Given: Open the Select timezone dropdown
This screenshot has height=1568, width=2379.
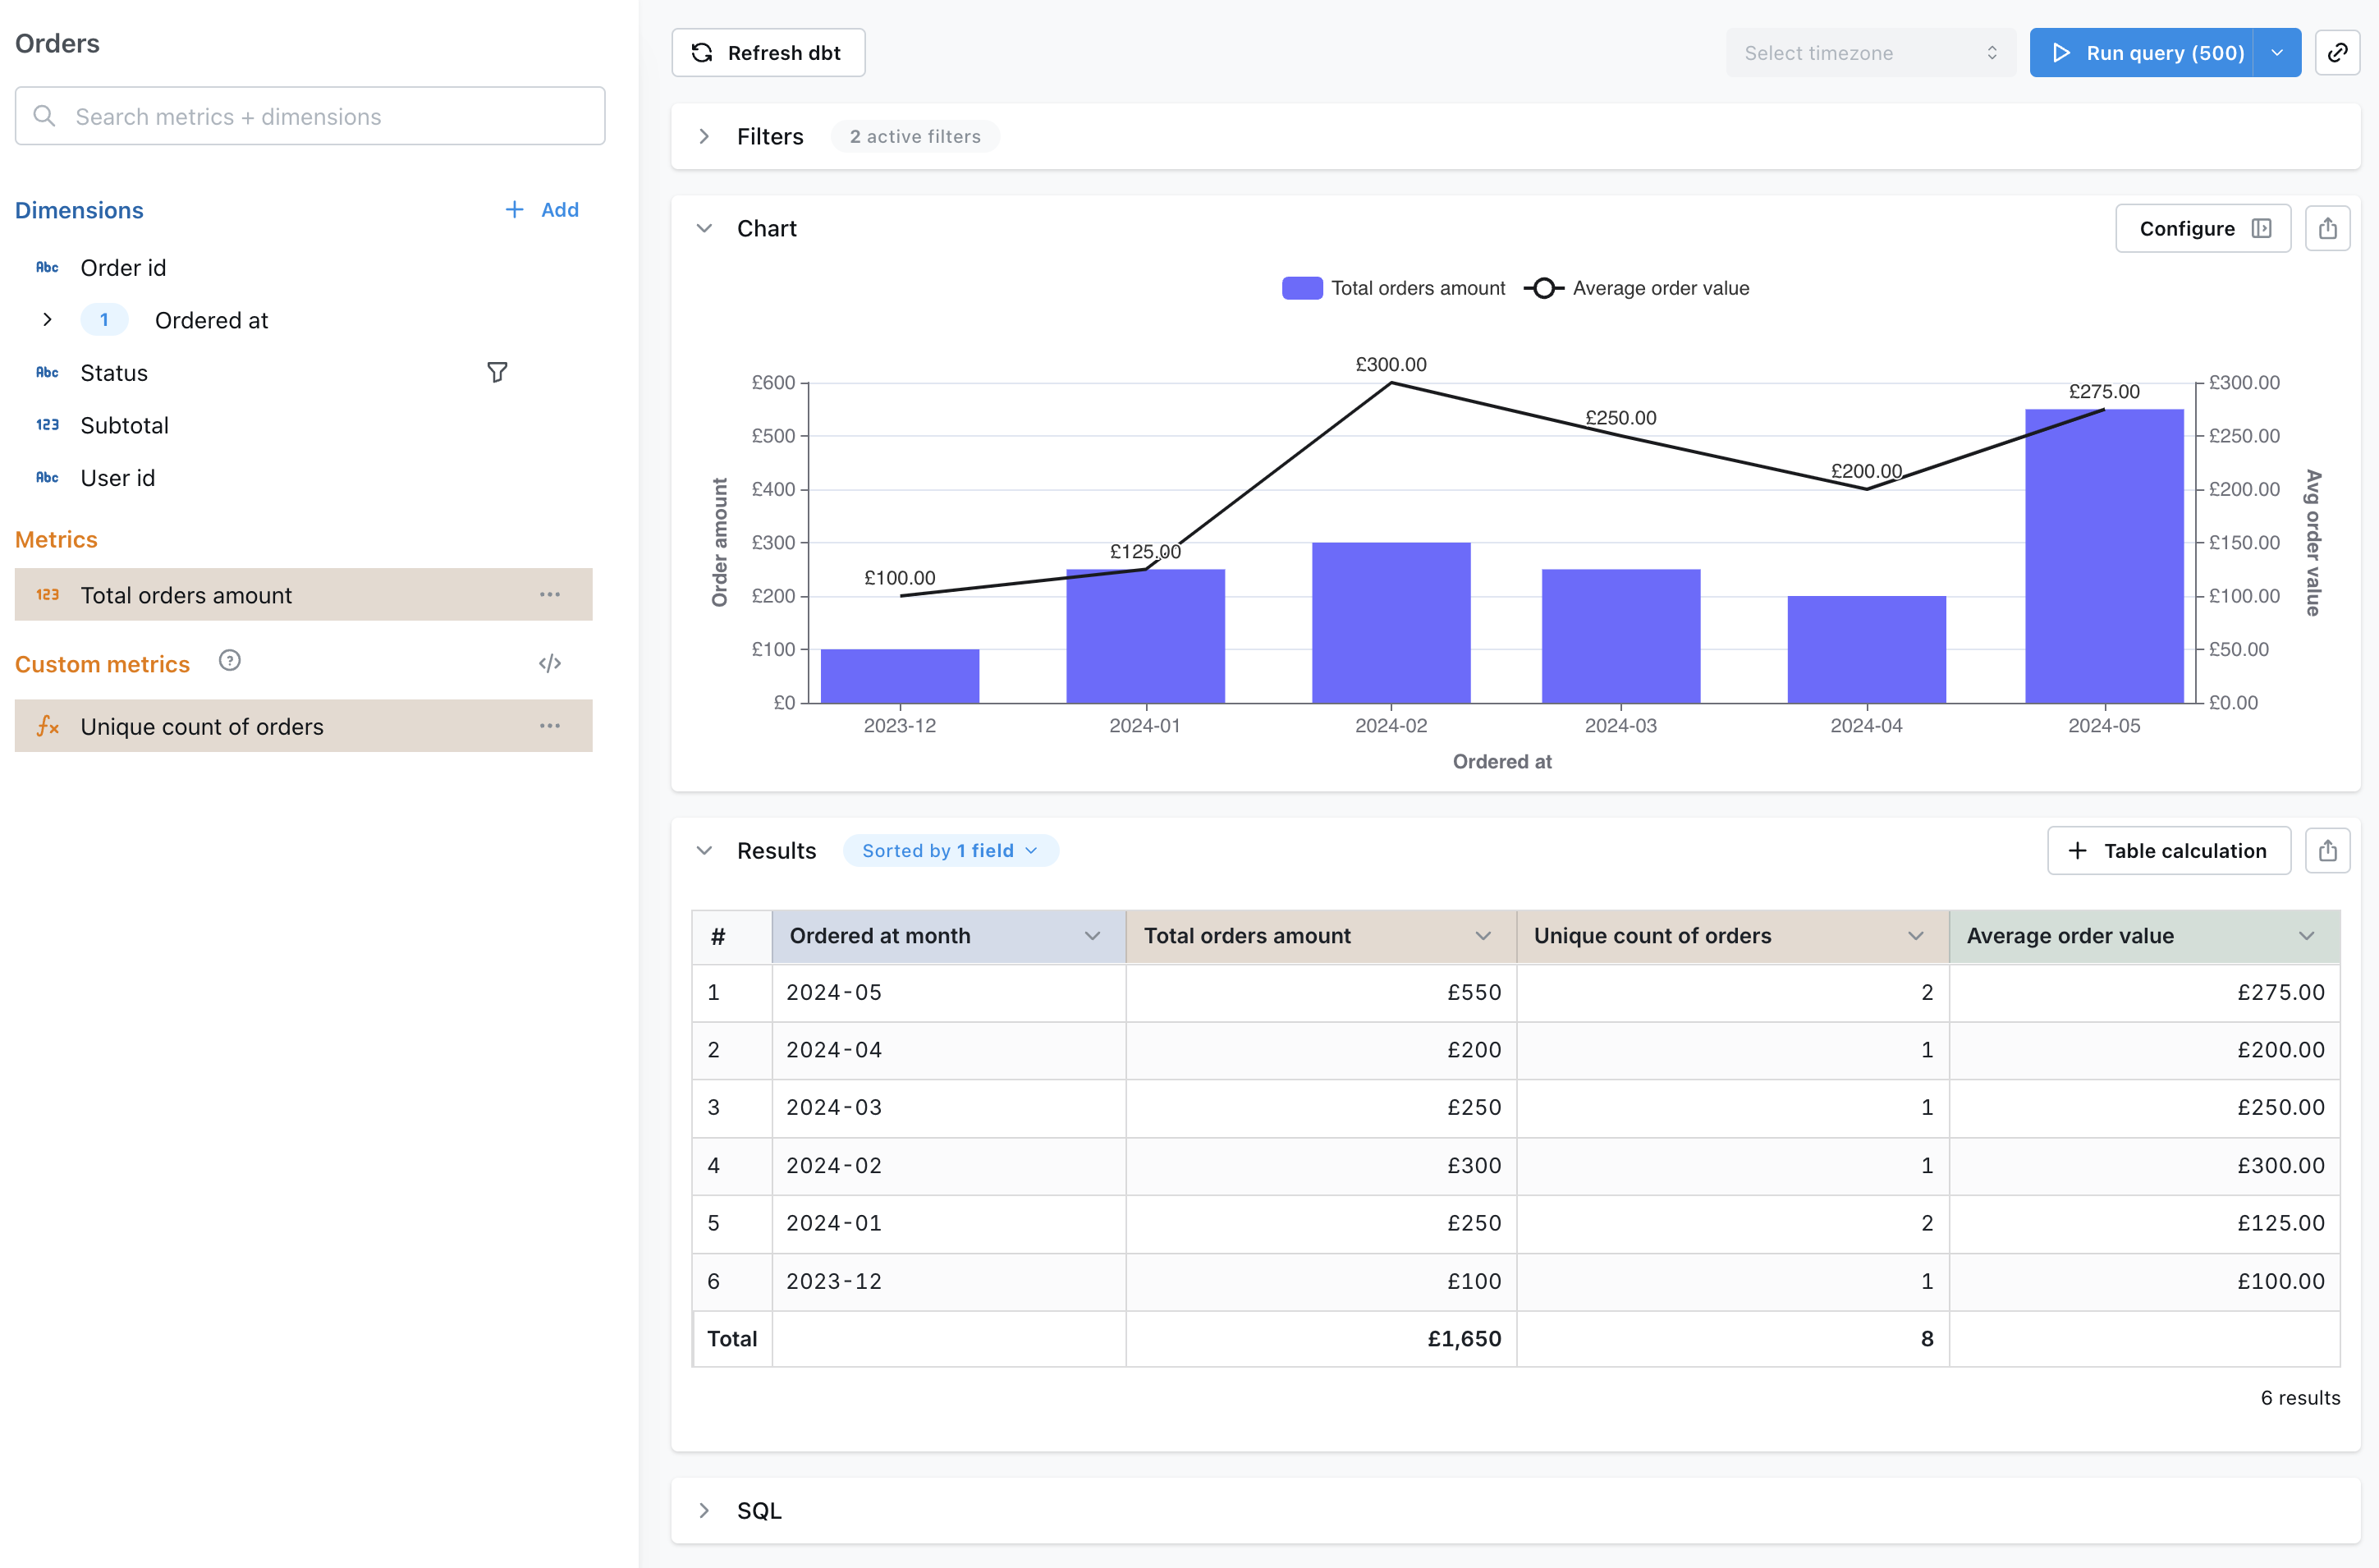Looking at the screenshot, I should click(1868, 53).
